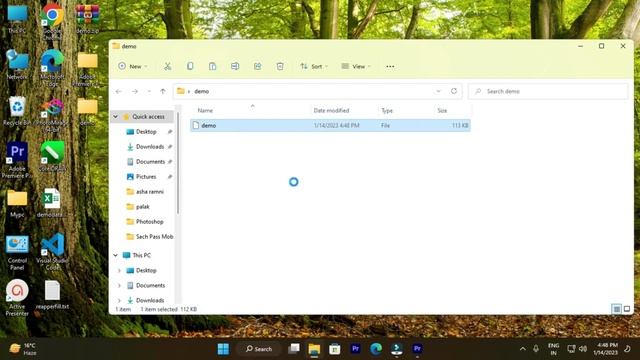
Task: Open the Photoshop folder in sidebar
Action: [149, 222]
